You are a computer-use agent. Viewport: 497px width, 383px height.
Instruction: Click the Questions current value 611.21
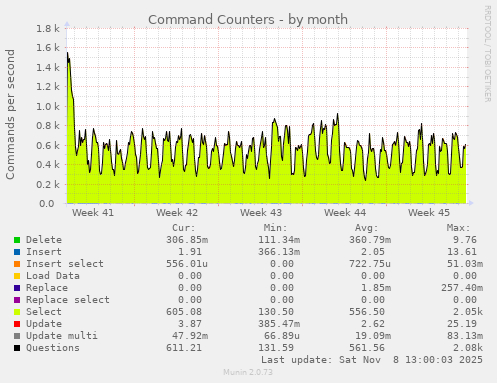click(x=184, y=348)
